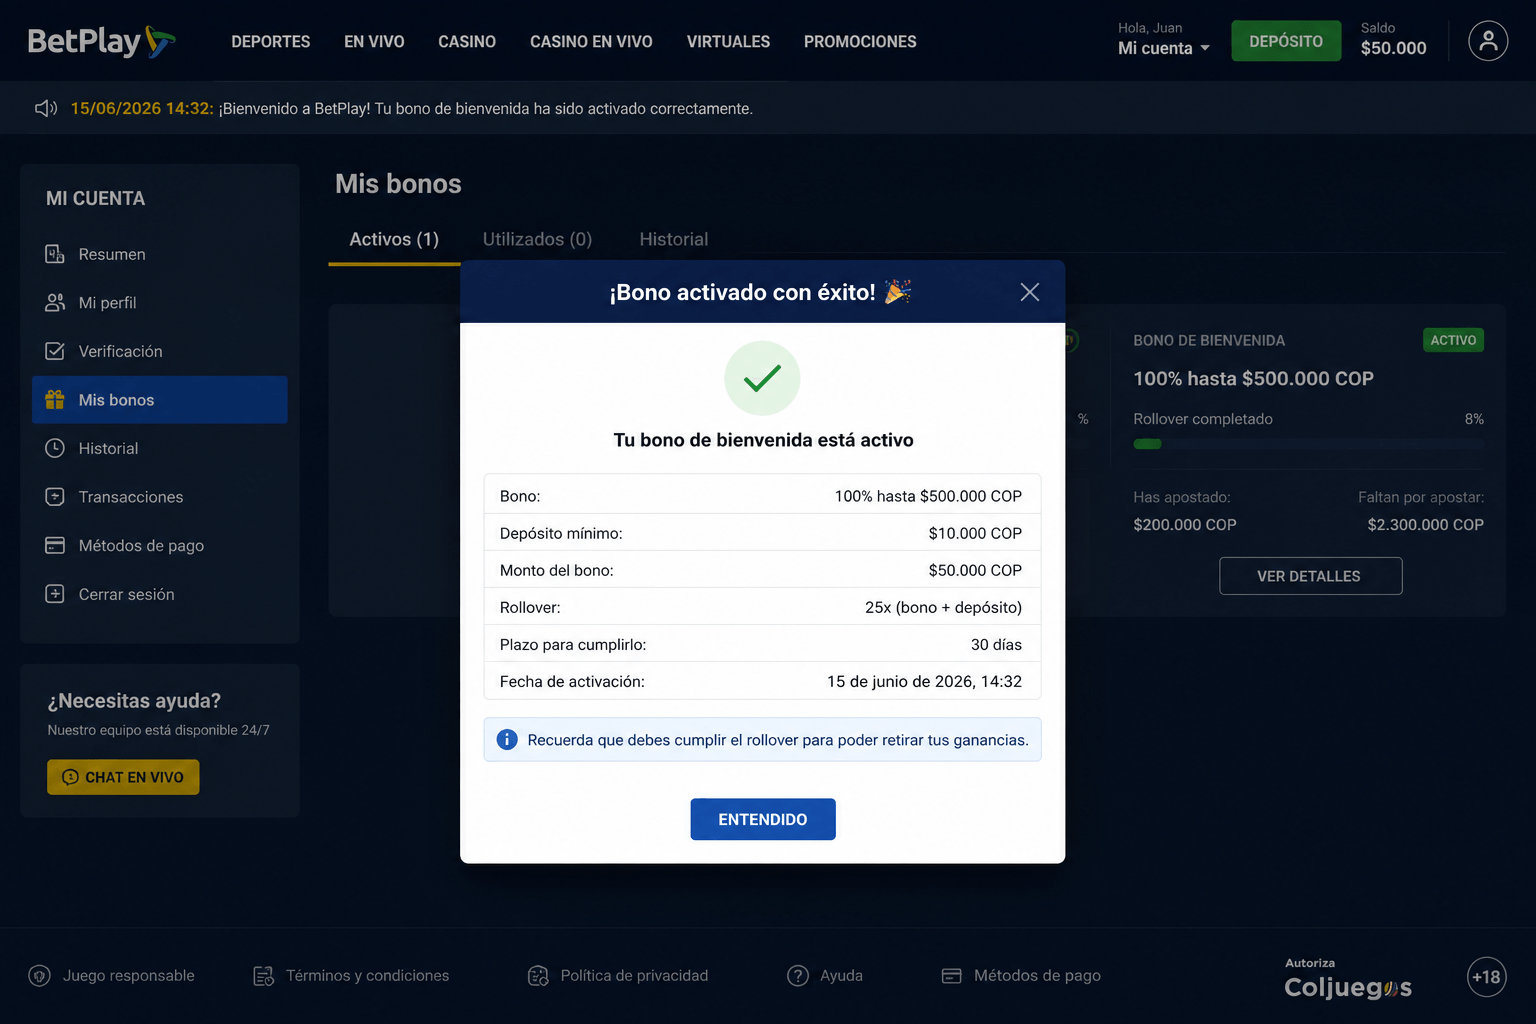Click the announcement speaker icon
The image size is (1536, 1024).
coord(46,108)
